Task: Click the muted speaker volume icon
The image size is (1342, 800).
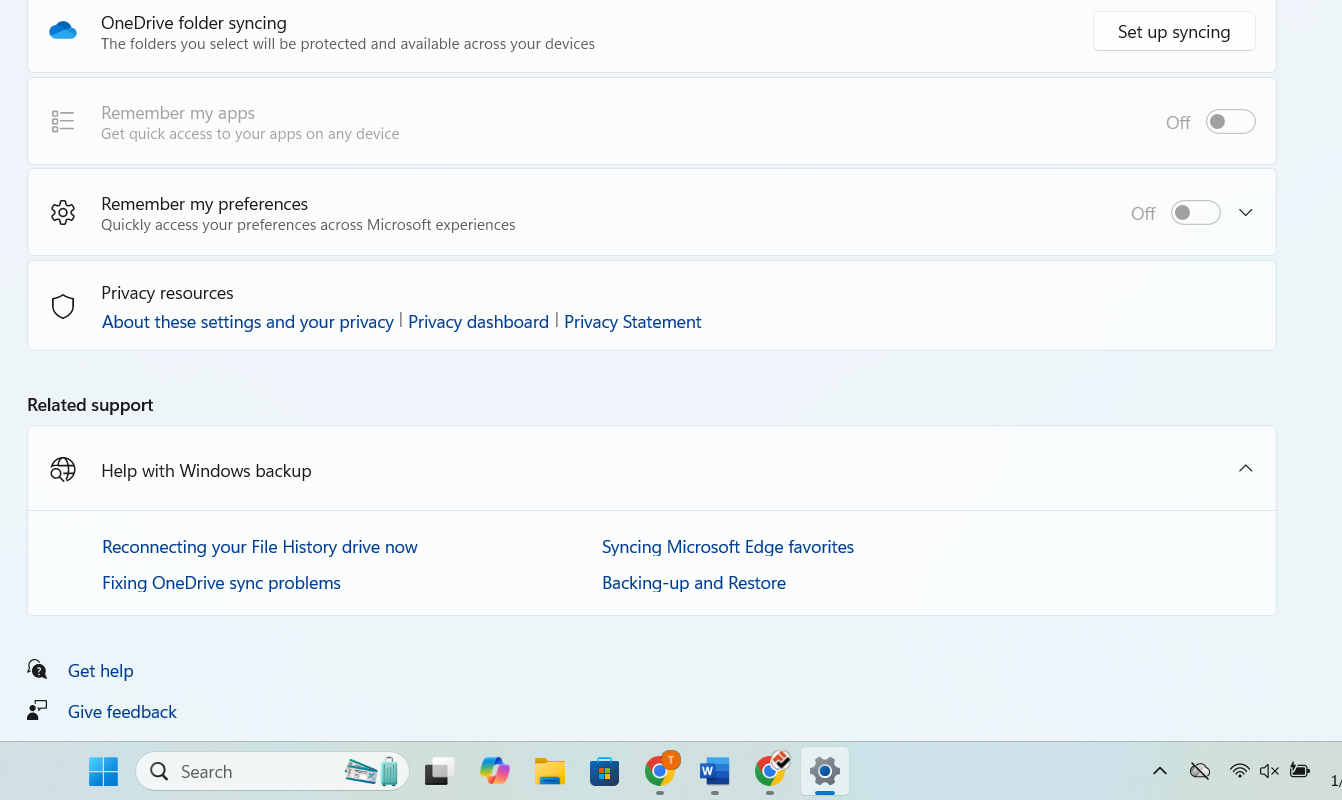Action: click(1269, 771)
